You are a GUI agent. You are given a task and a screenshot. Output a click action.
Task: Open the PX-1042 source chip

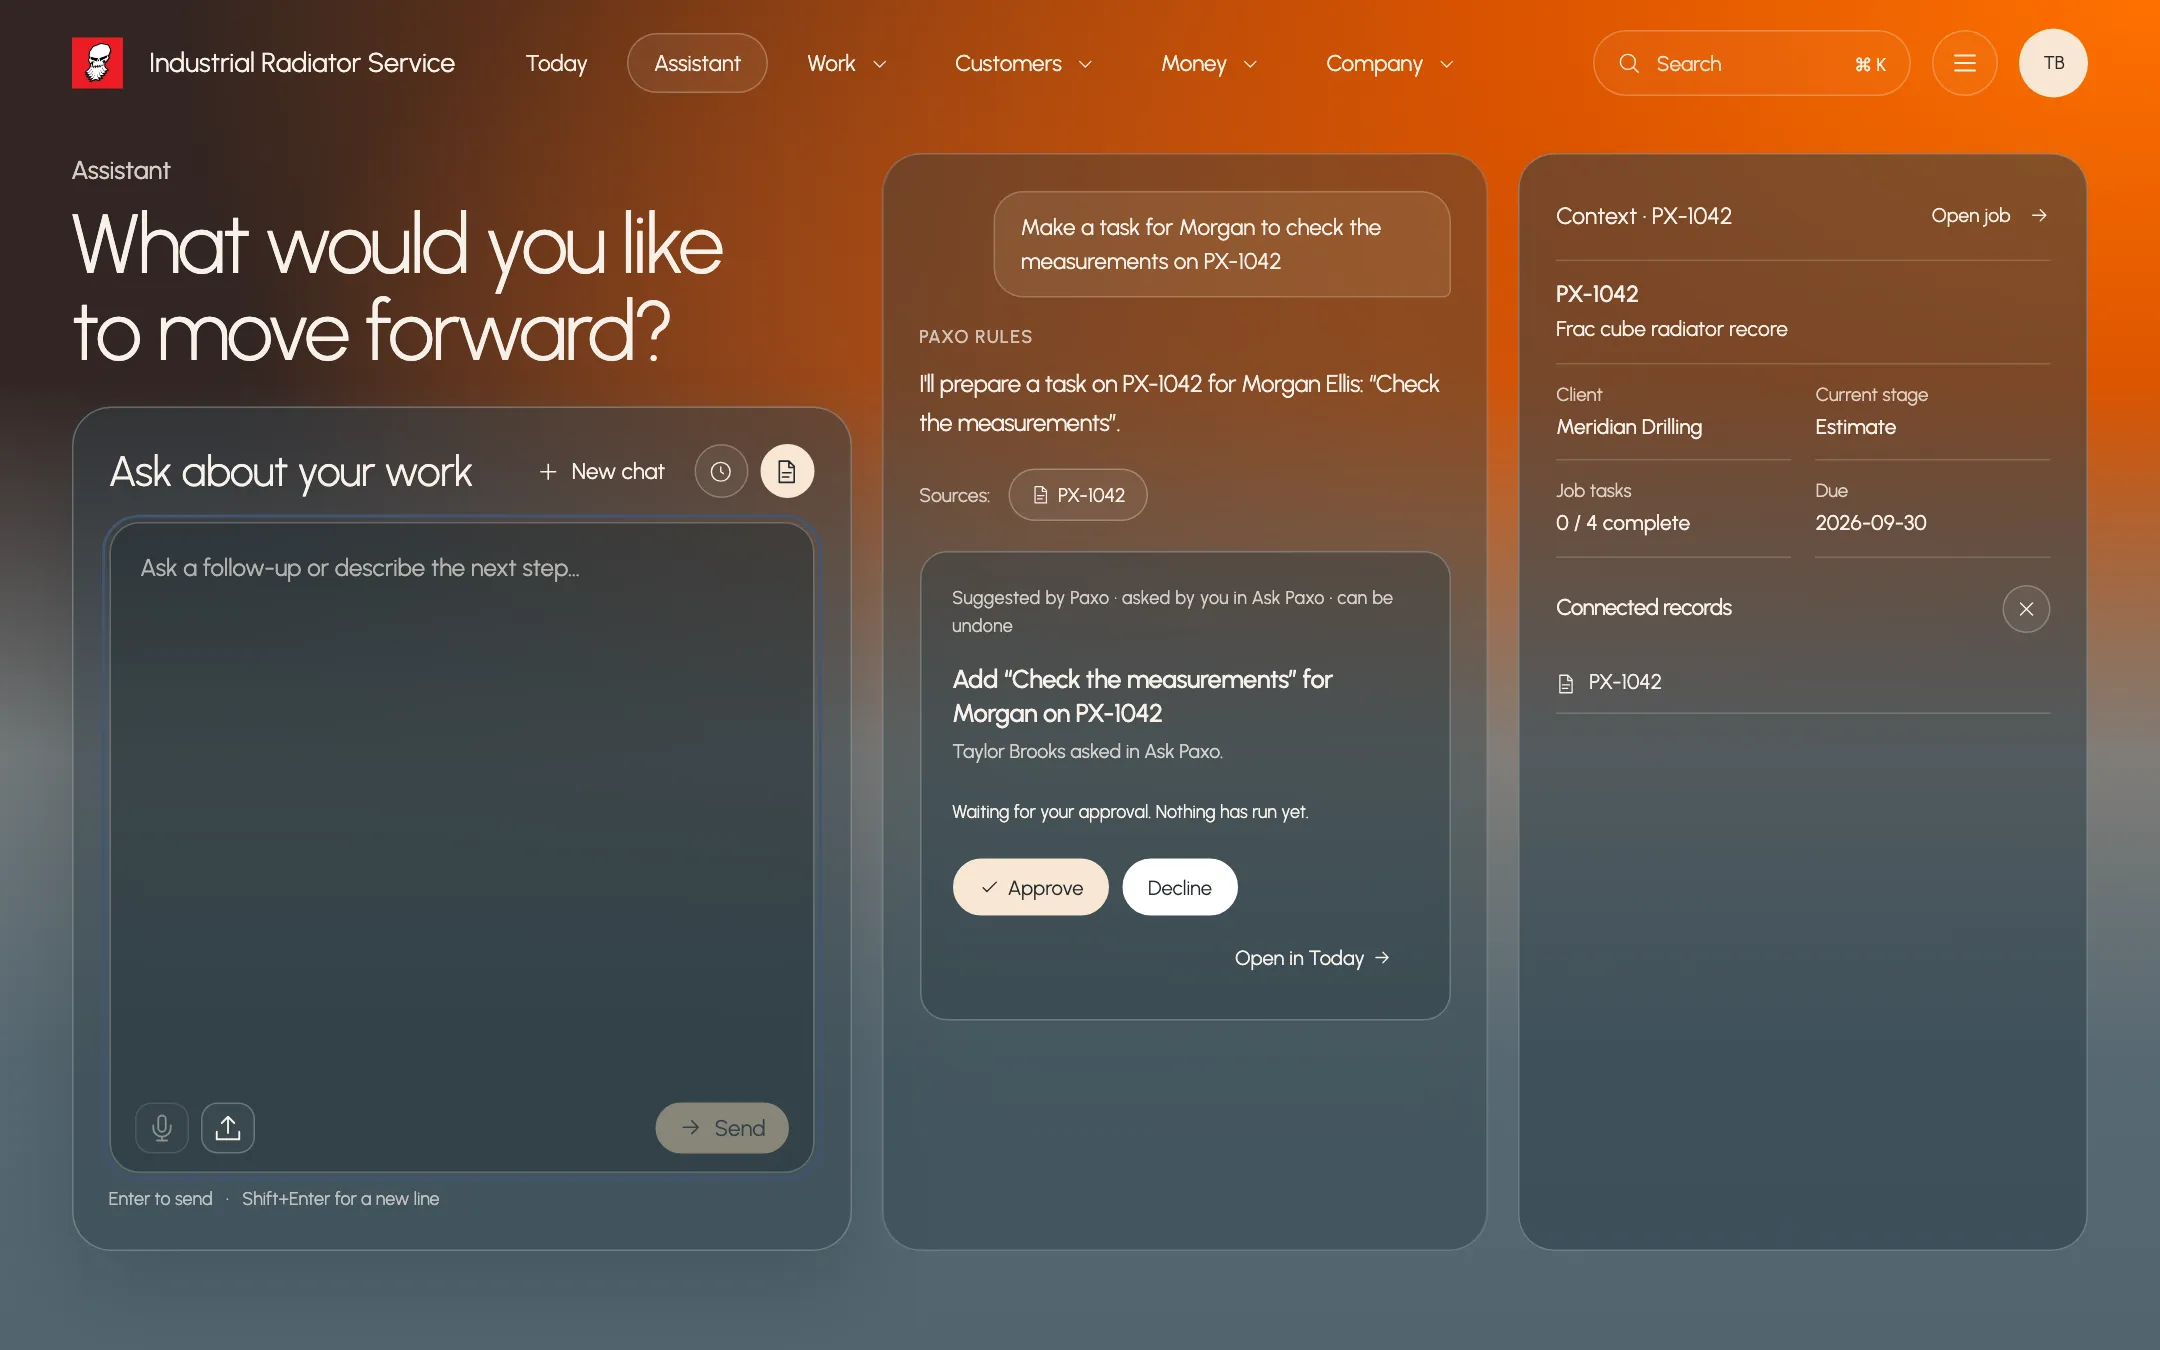click(1077, 495)
